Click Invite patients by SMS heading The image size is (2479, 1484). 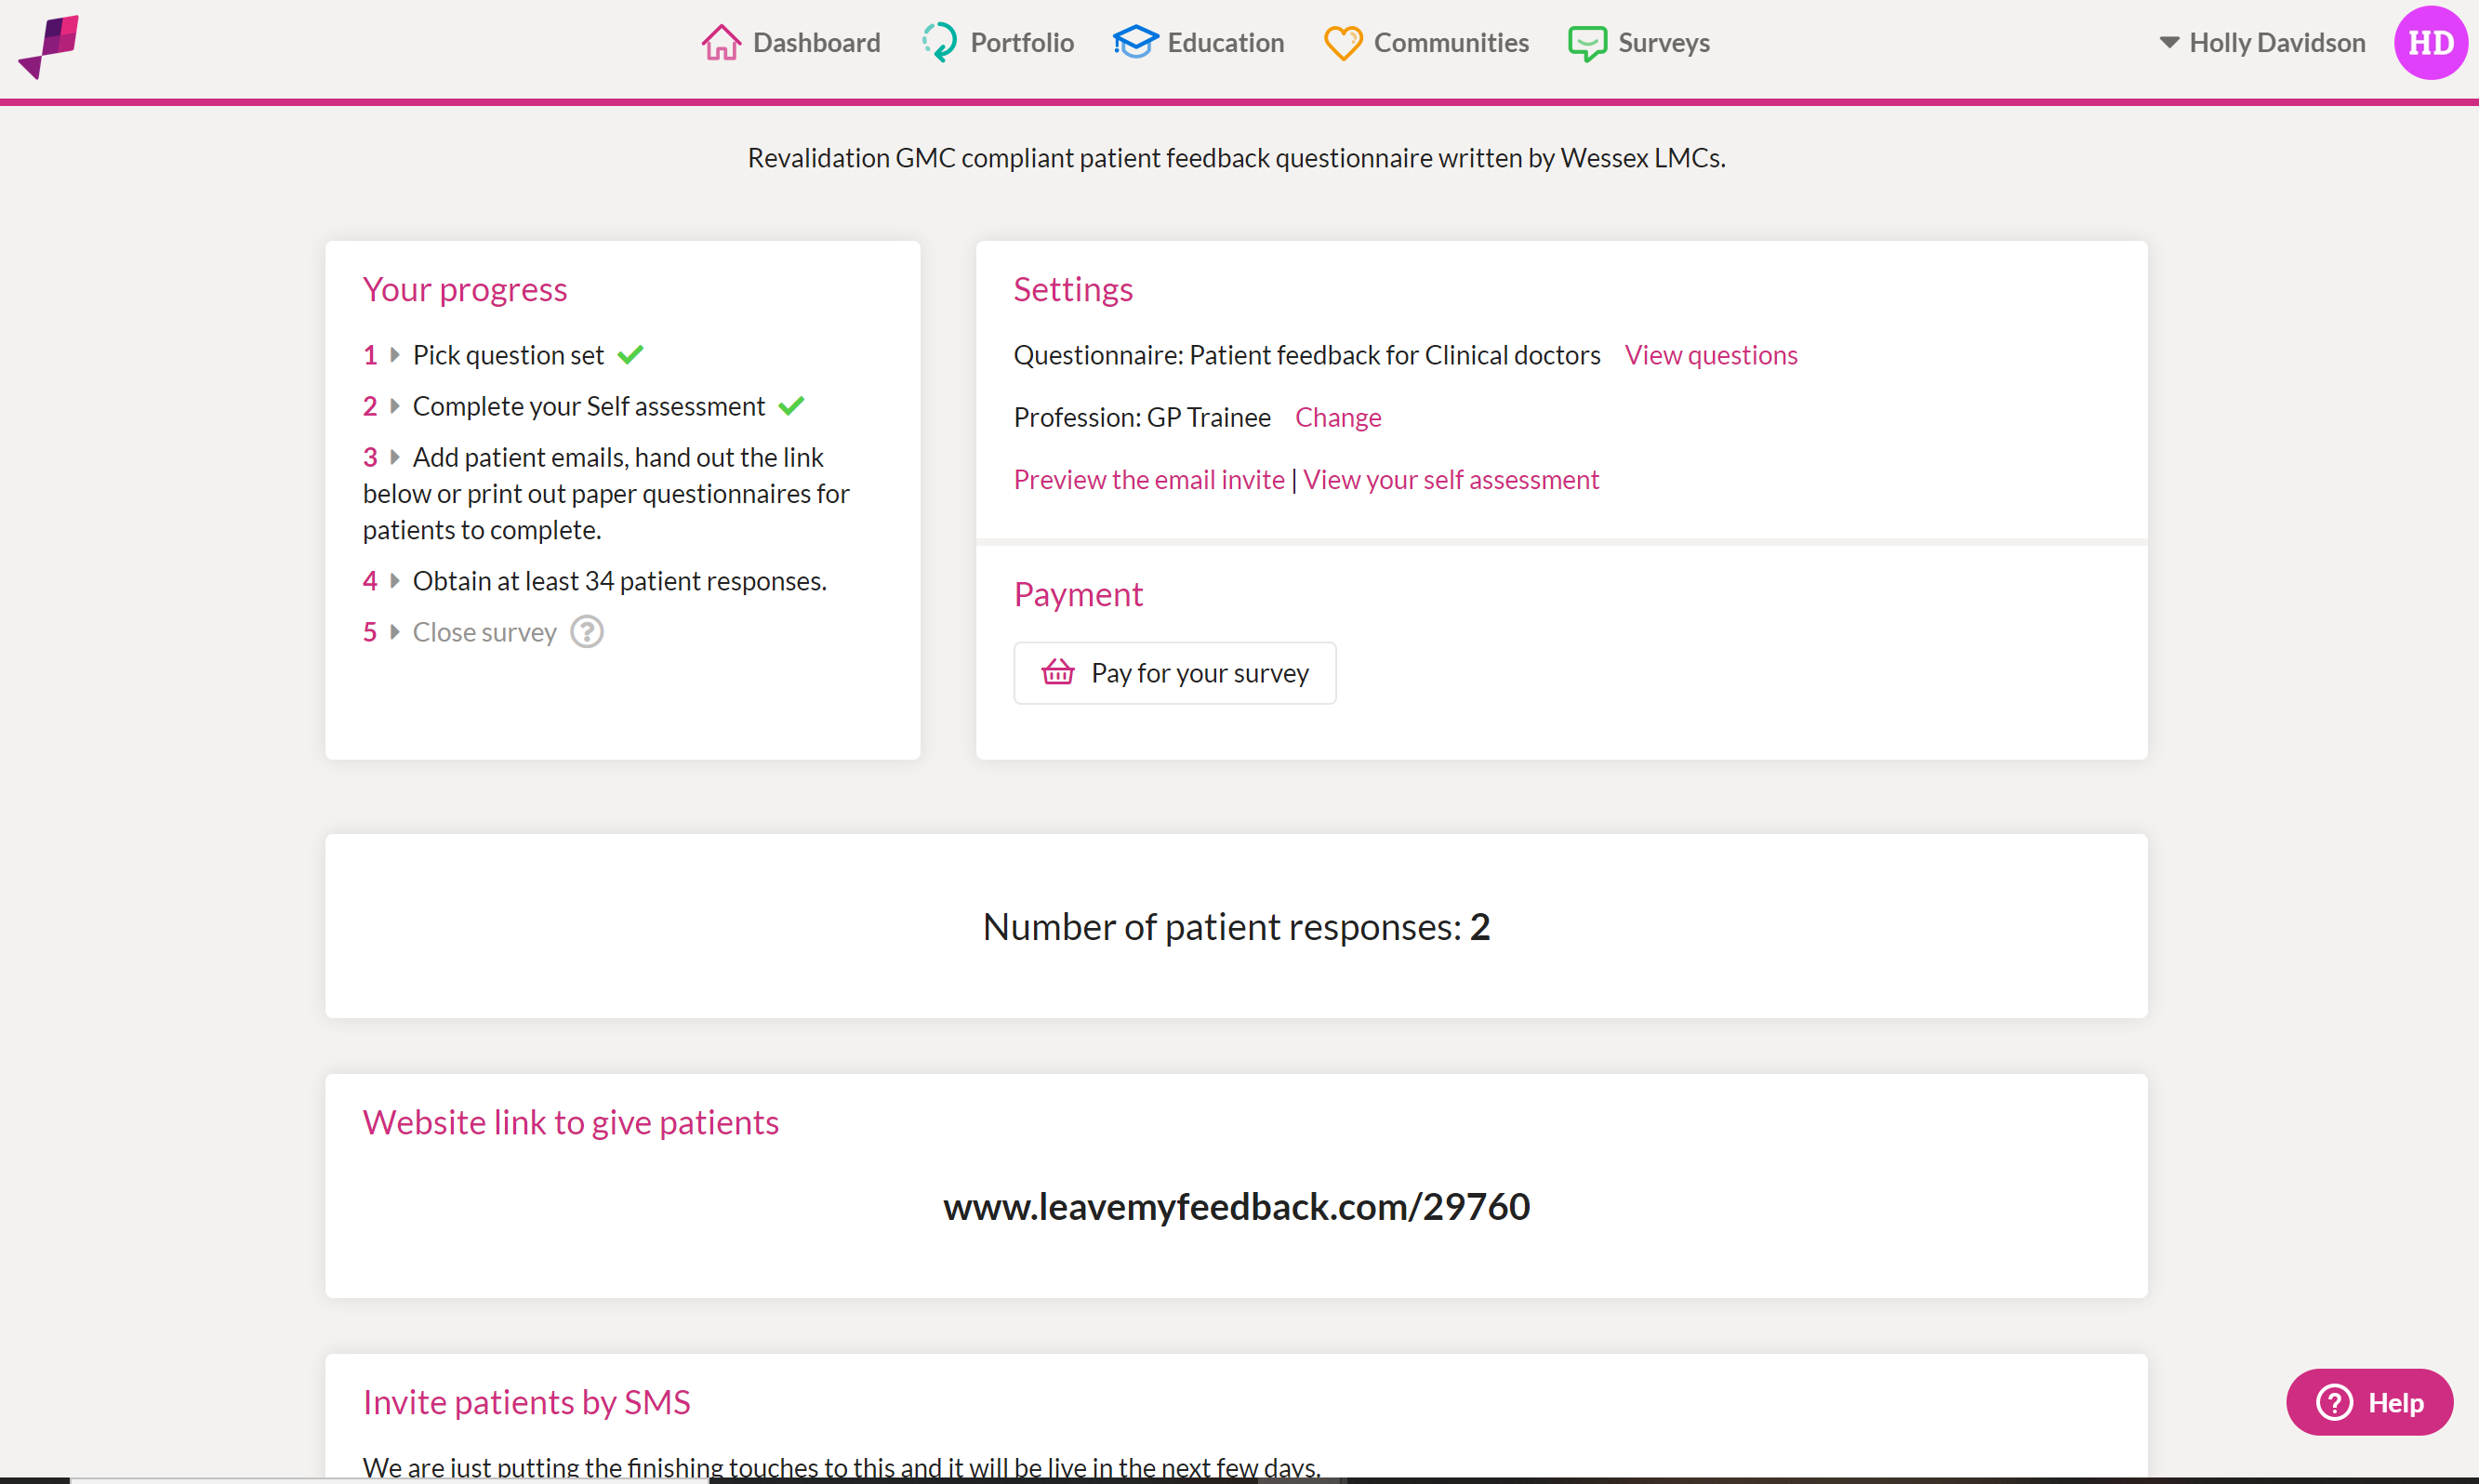(x=527, y=1402)
